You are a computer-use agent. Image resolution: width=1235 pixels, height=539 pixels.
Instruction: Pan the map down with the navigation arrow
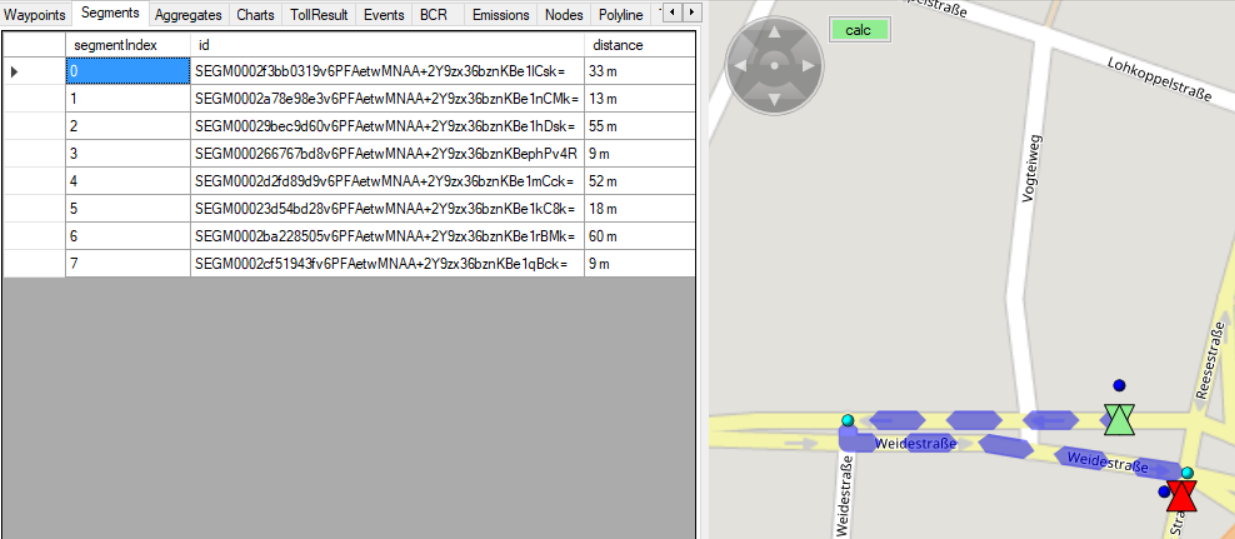773,98
